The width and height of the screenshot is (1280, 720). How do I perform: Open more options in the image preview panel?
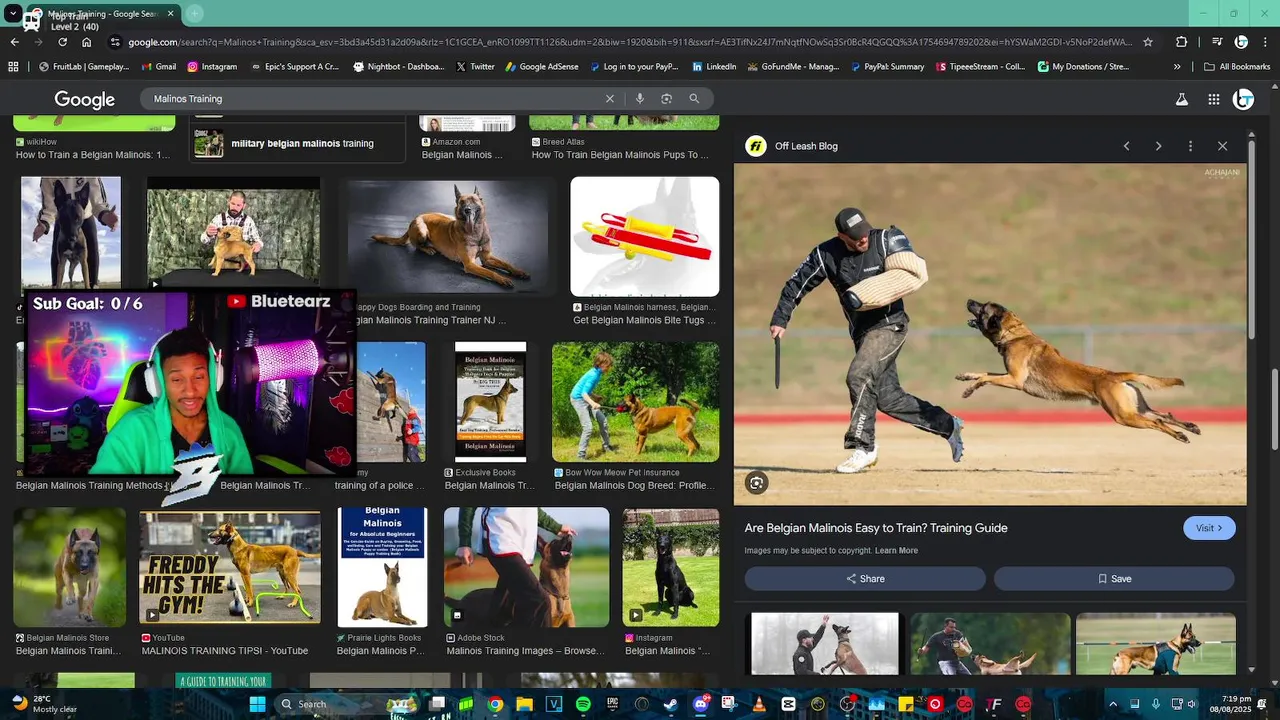tap(1190, 146)
